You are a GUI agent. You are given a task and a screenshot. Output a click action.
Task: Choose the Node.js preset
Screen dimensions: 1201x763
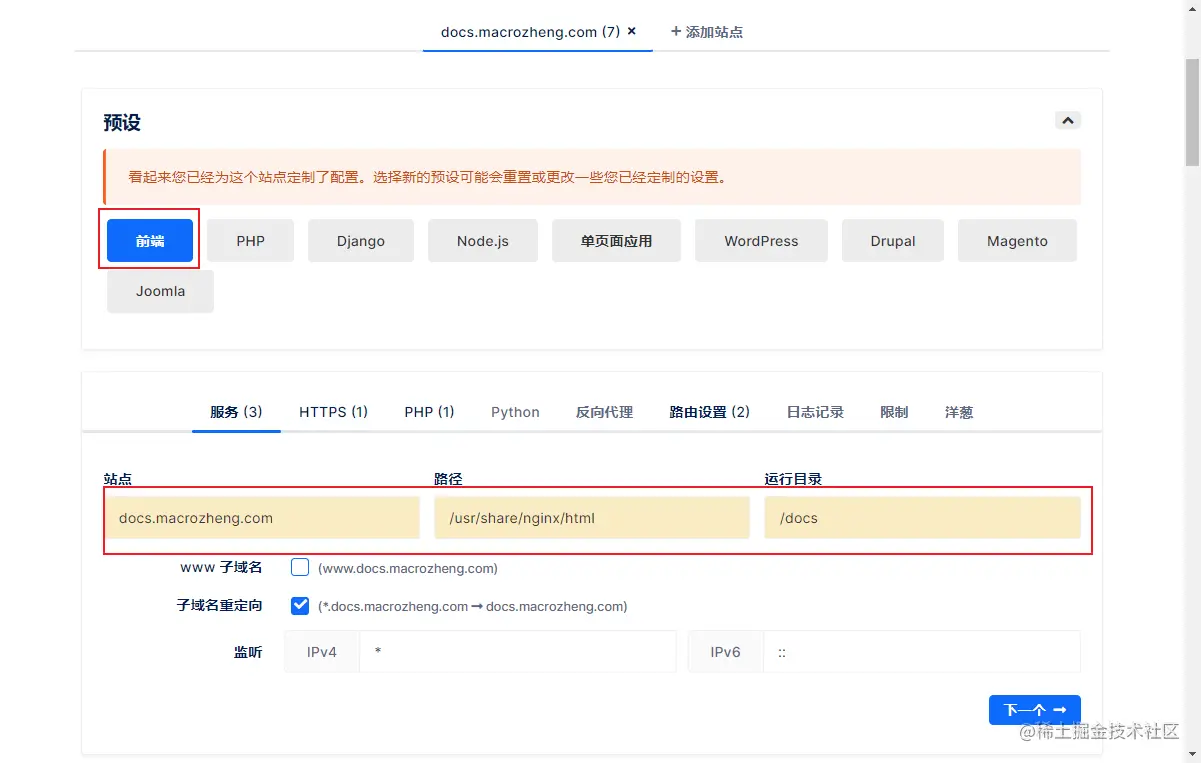(483, 241)
